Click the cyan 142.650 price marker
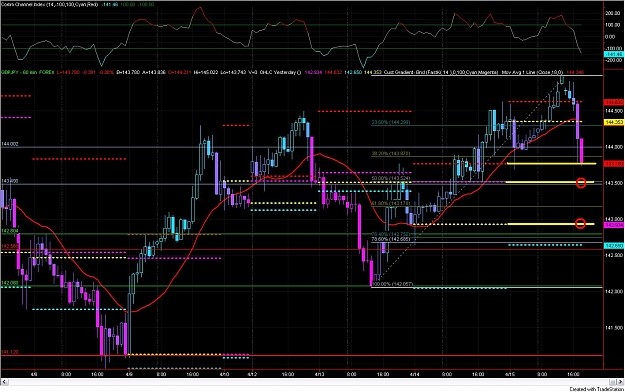This screenshot has height=392, width=625. (614, 246)
